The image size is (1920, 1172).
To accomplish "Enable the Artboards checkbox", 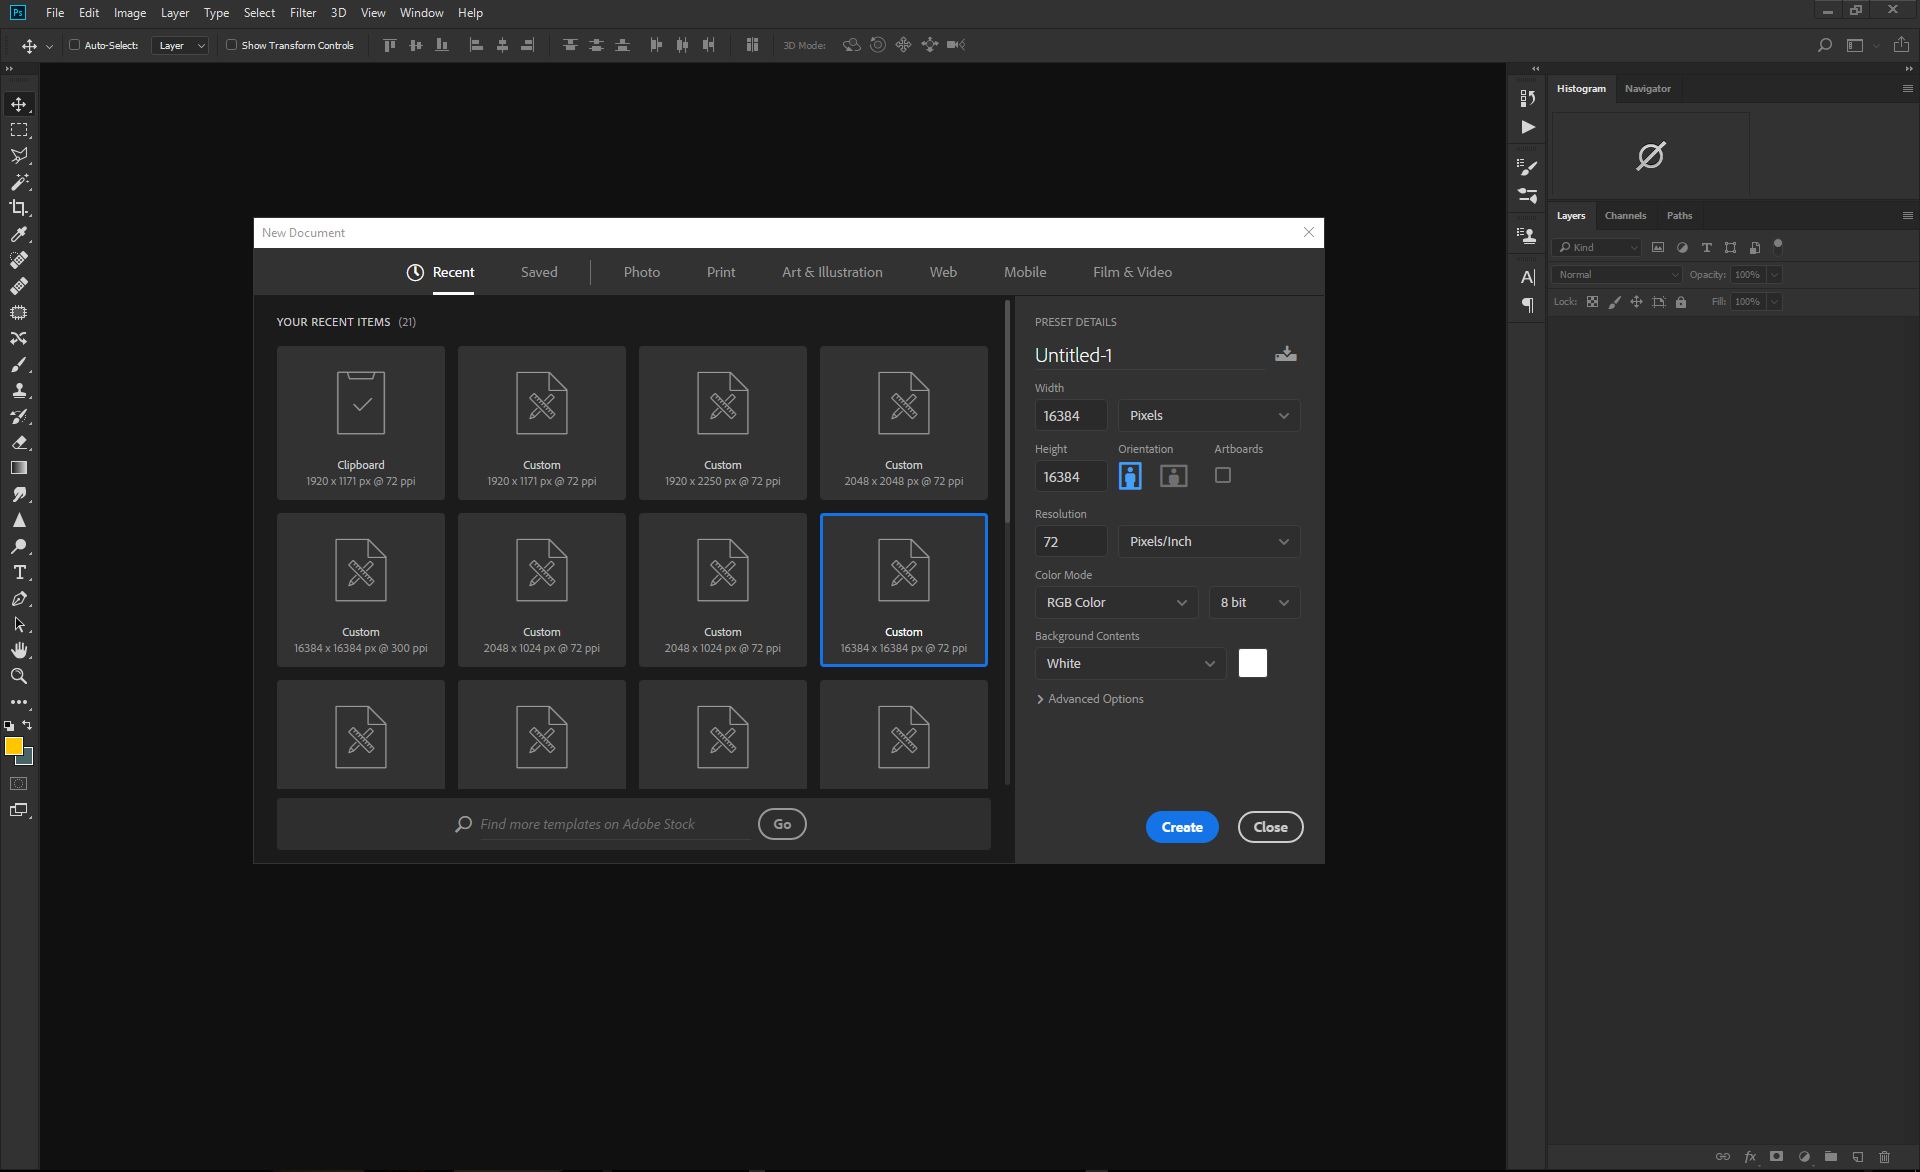I will 1222,476.
